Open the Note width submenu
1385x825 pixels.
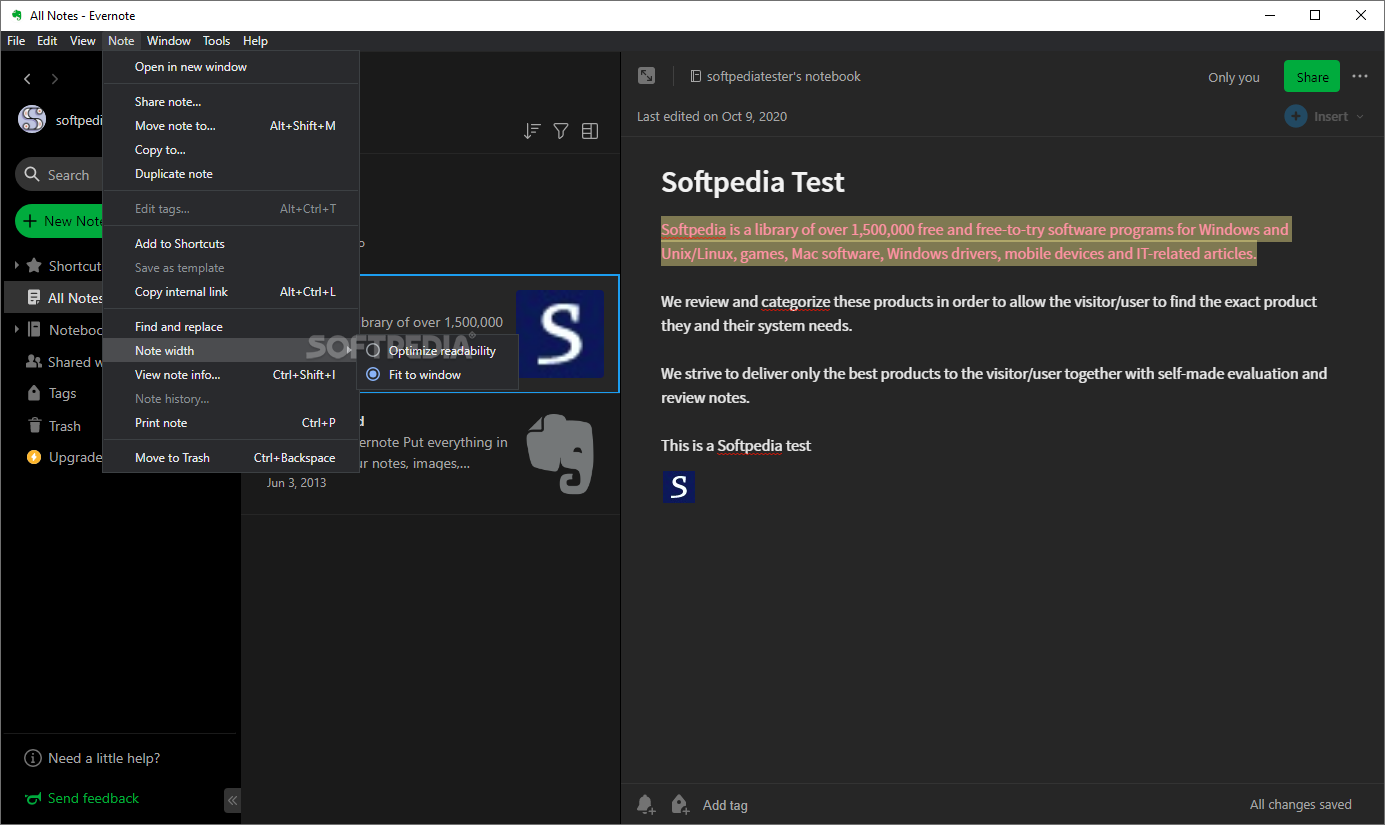pyautogui.click(x=230, y=351)
